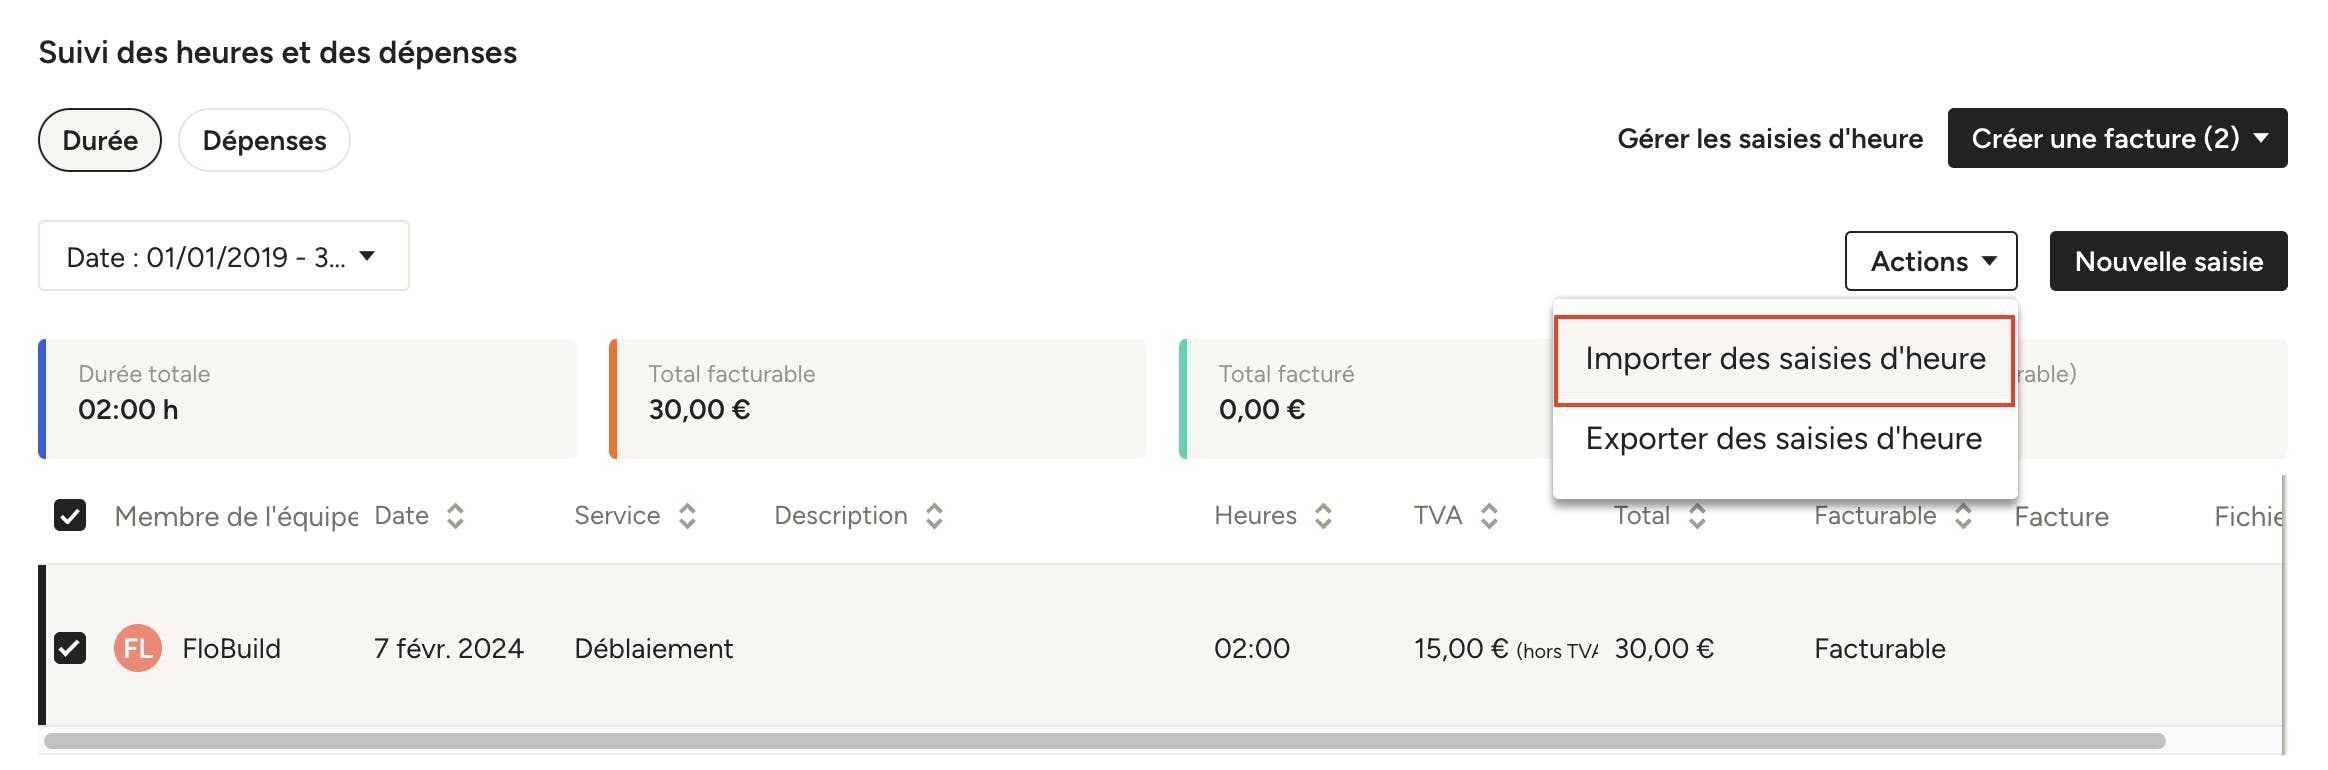
Task: Sort by Description column arrows
Action: [x=934, y=516]
